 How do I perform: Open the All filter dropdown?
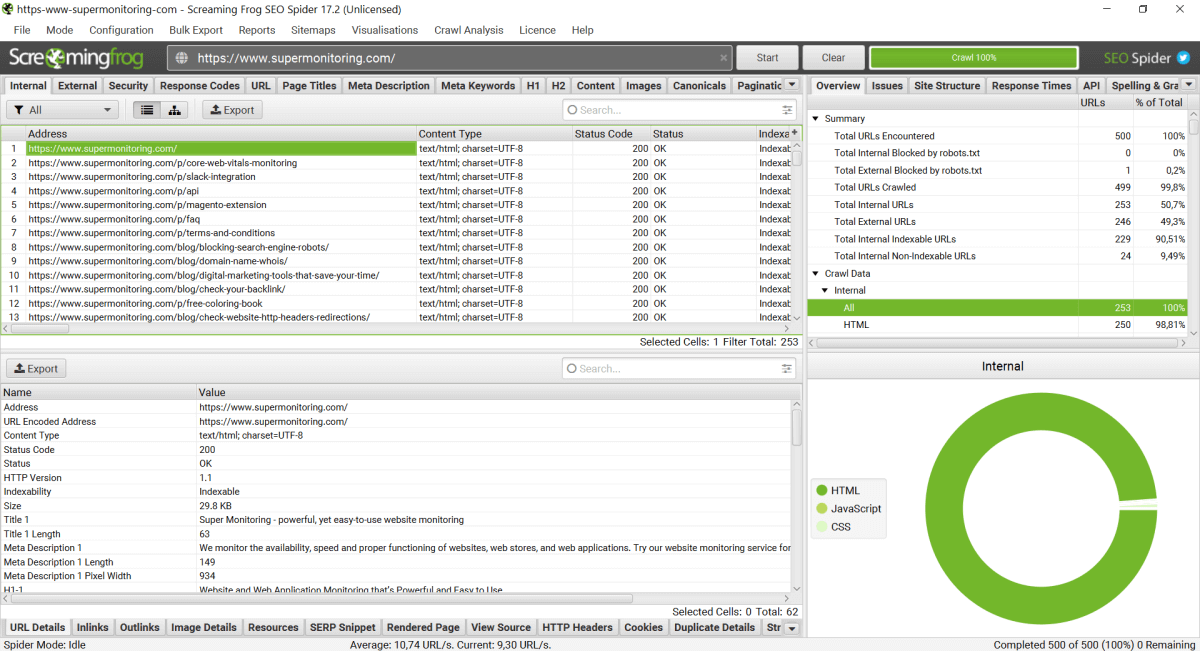(63, 110)
